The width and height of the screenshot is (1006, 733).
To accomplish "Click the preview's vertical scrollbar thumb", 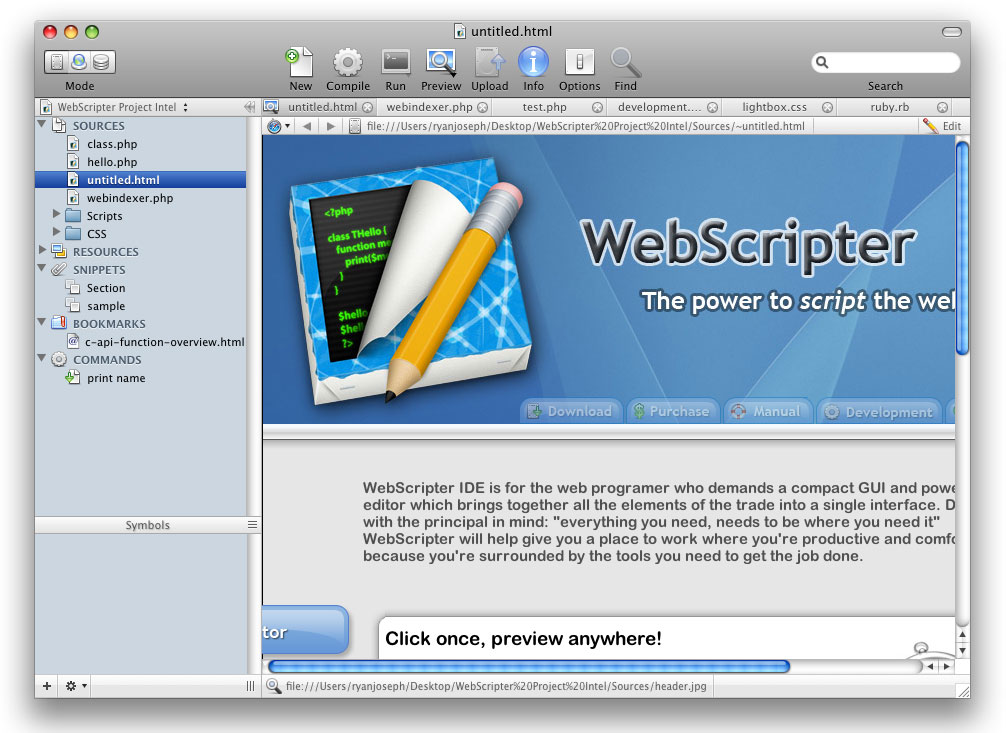I will [x=962, y=247].
